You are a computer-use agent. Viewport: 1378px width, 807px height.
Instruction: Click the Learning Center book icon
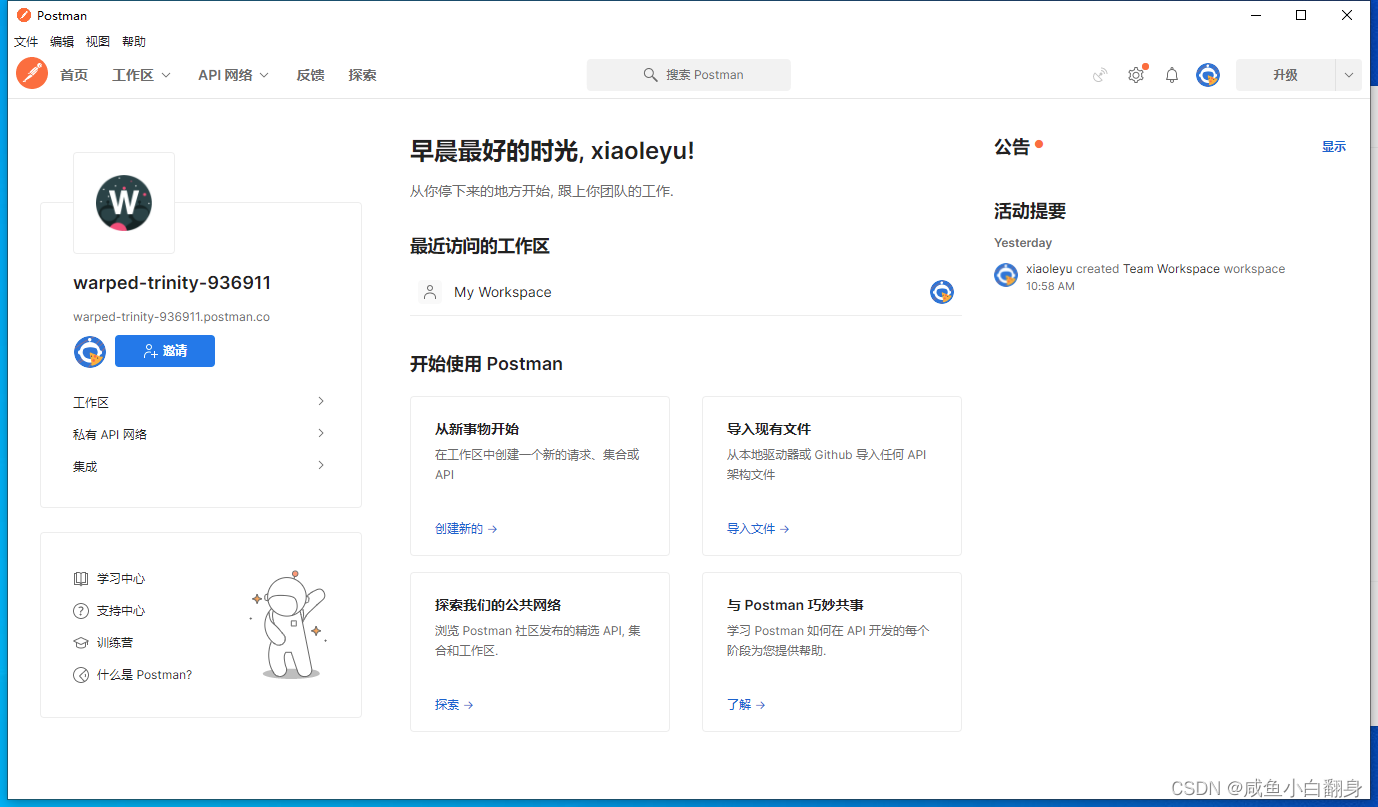coord(81,579)
